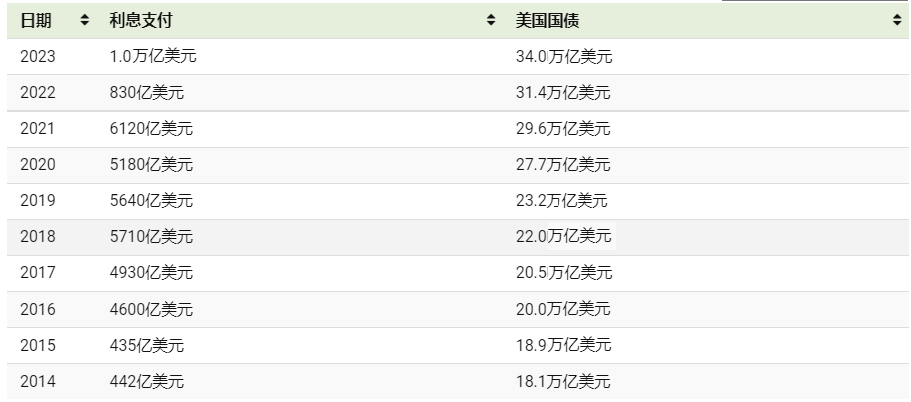Viewport: 911px width, 402px height.
Task: Click the 27.7万亿美元 debt cell
Action: [563, 165]
